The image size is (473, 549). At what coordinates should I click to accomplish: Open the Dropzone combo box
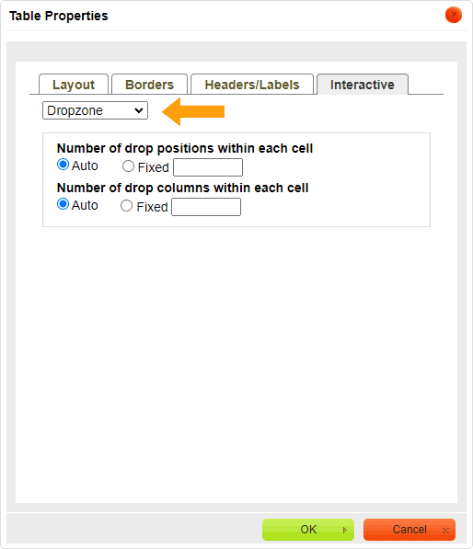(95, 111)
